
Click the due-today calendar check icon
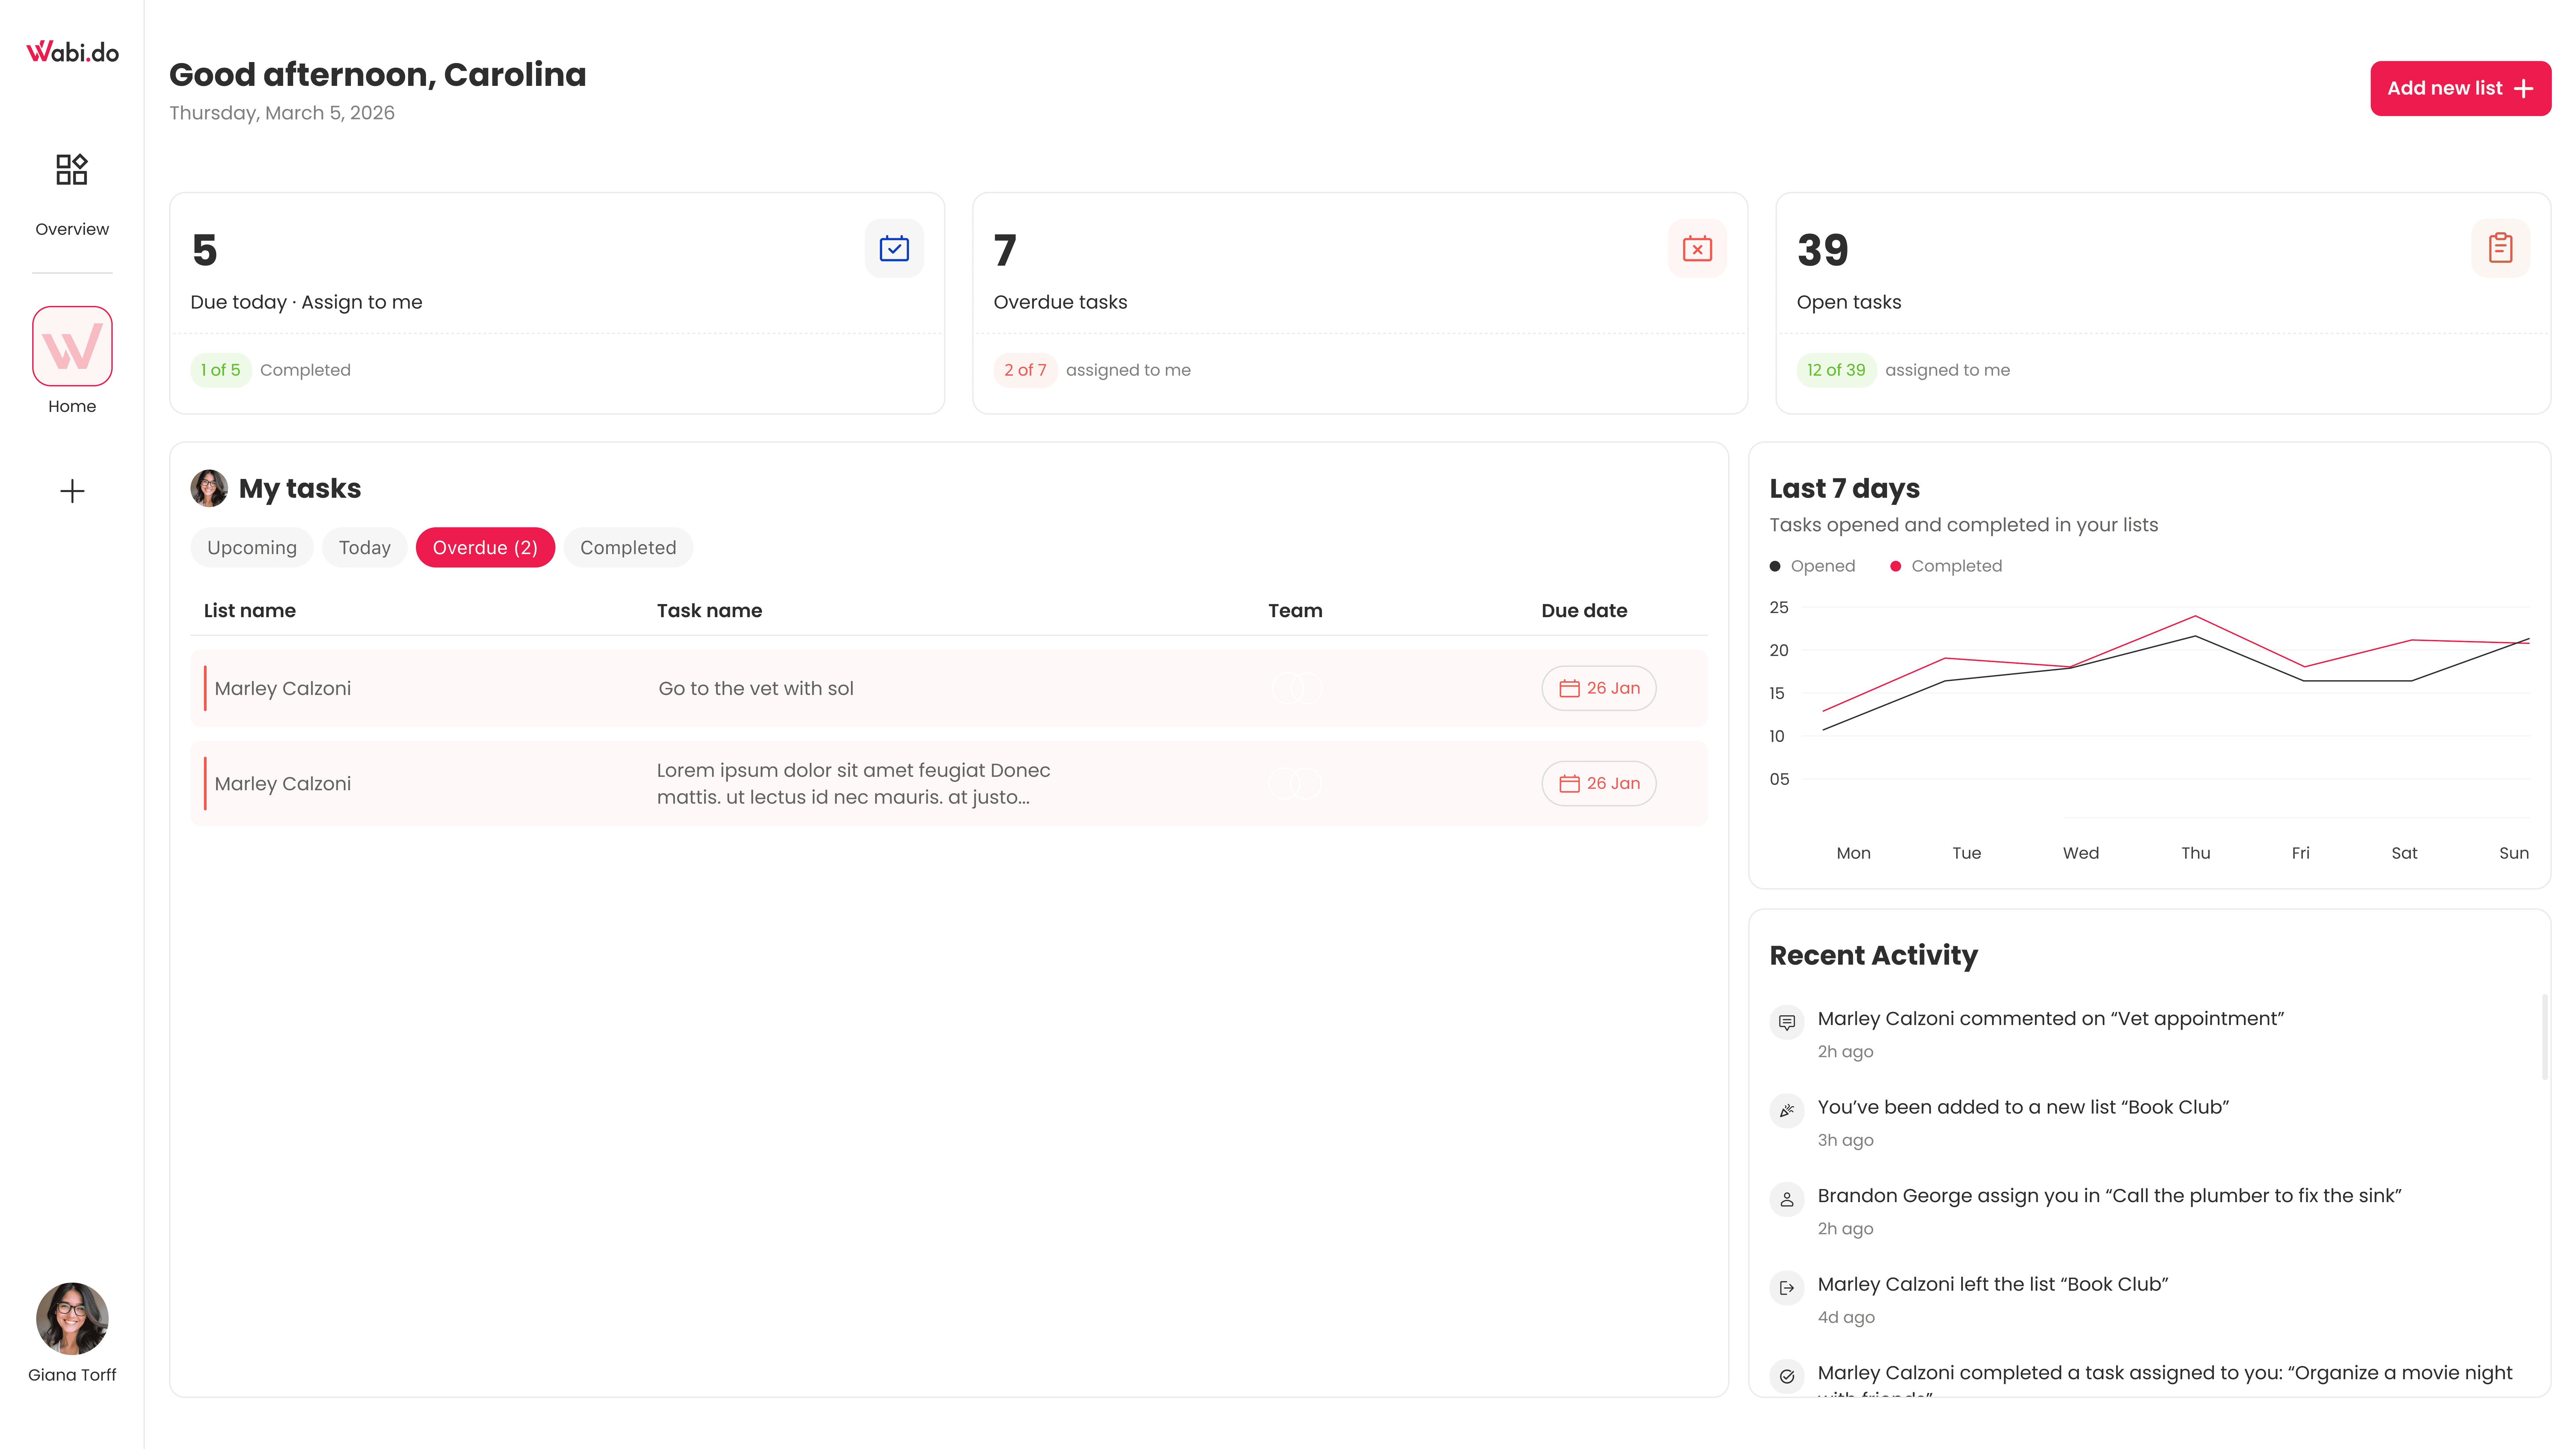point(894,248)
